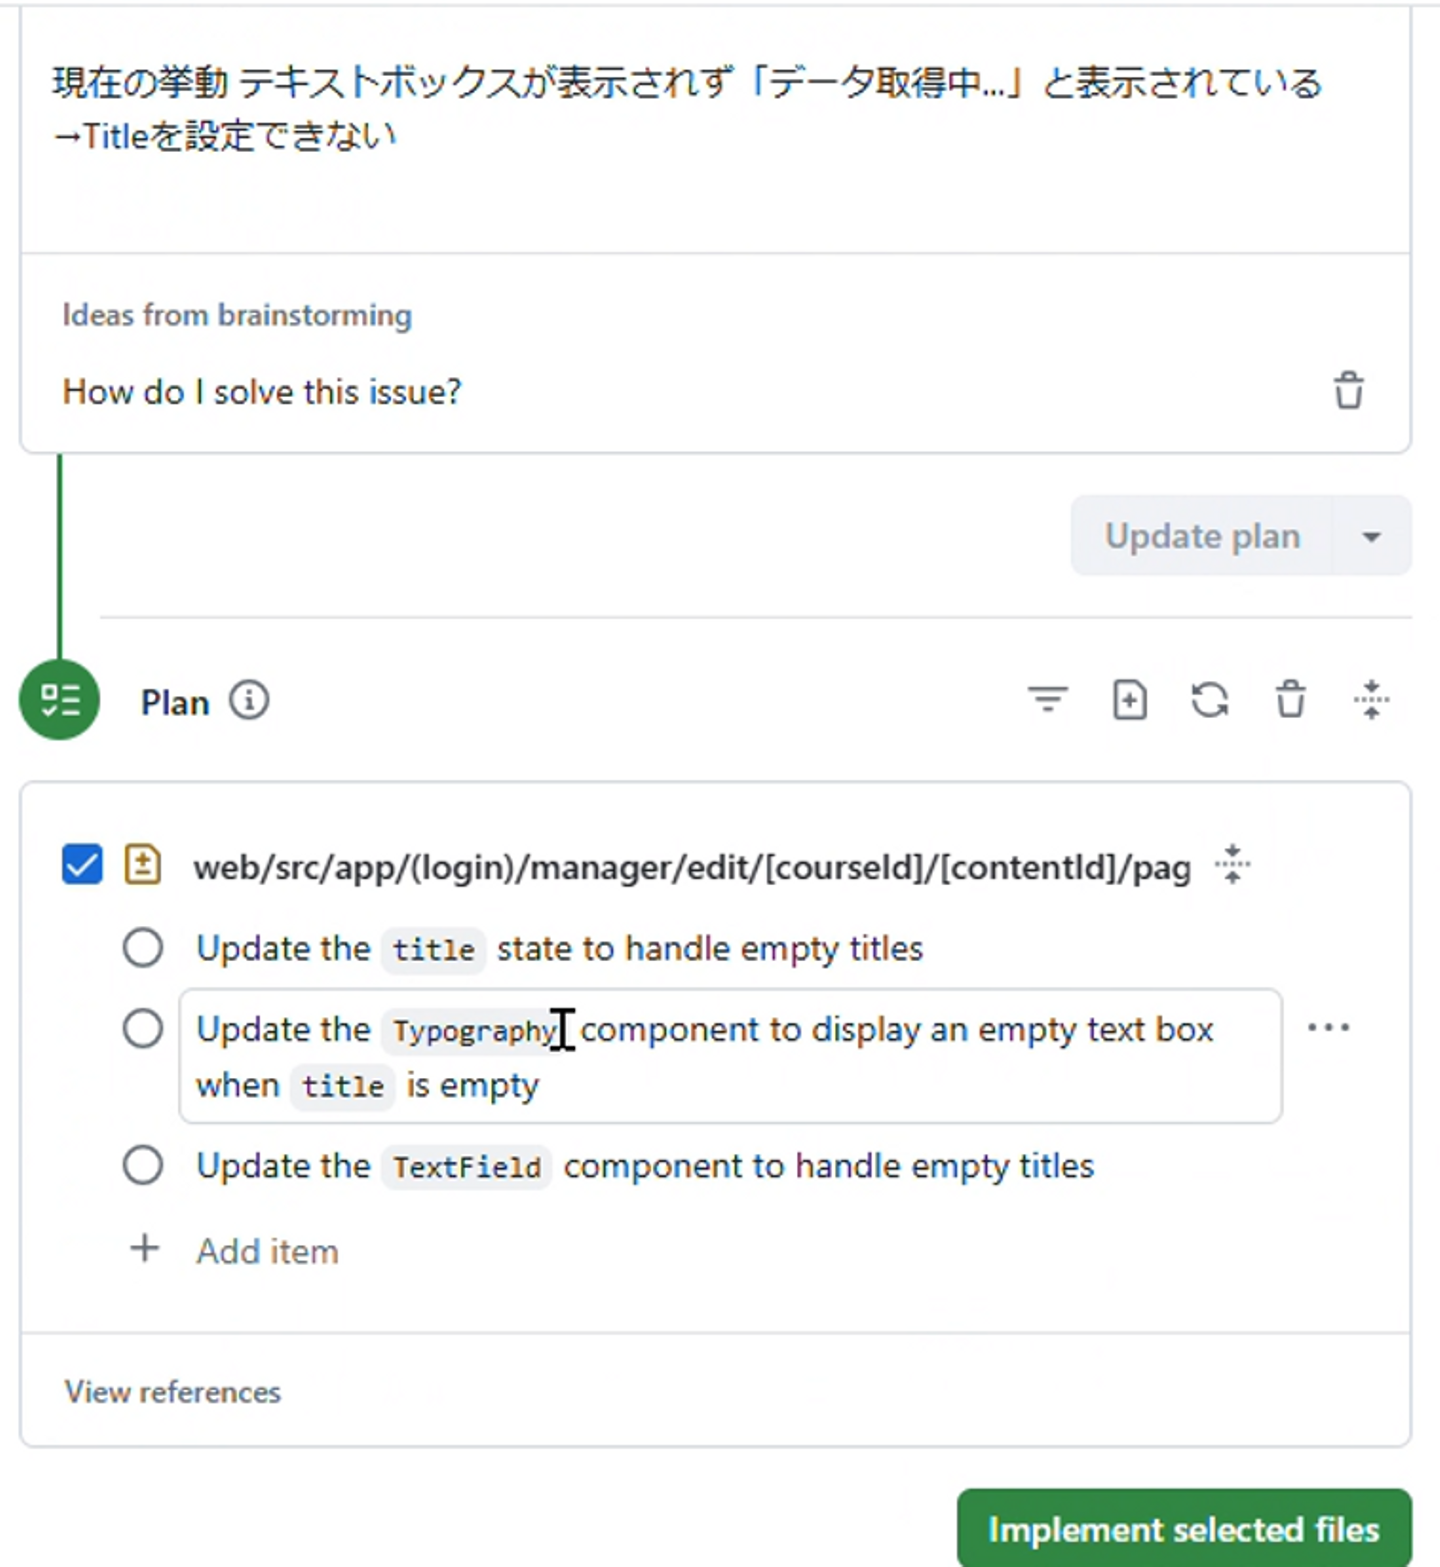Open View references link
The image size is (1440, 1567).
click(173, 1392)
